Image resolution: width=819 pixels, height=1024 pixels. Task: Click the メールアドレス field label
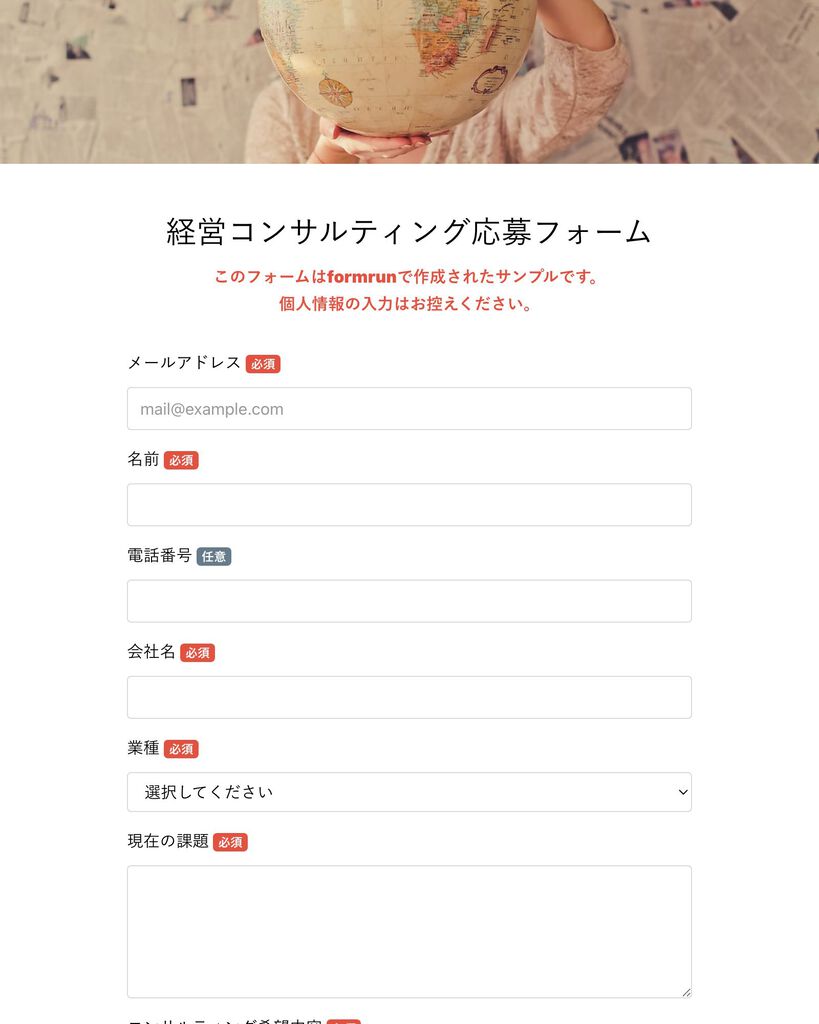(x=184, y=363)
